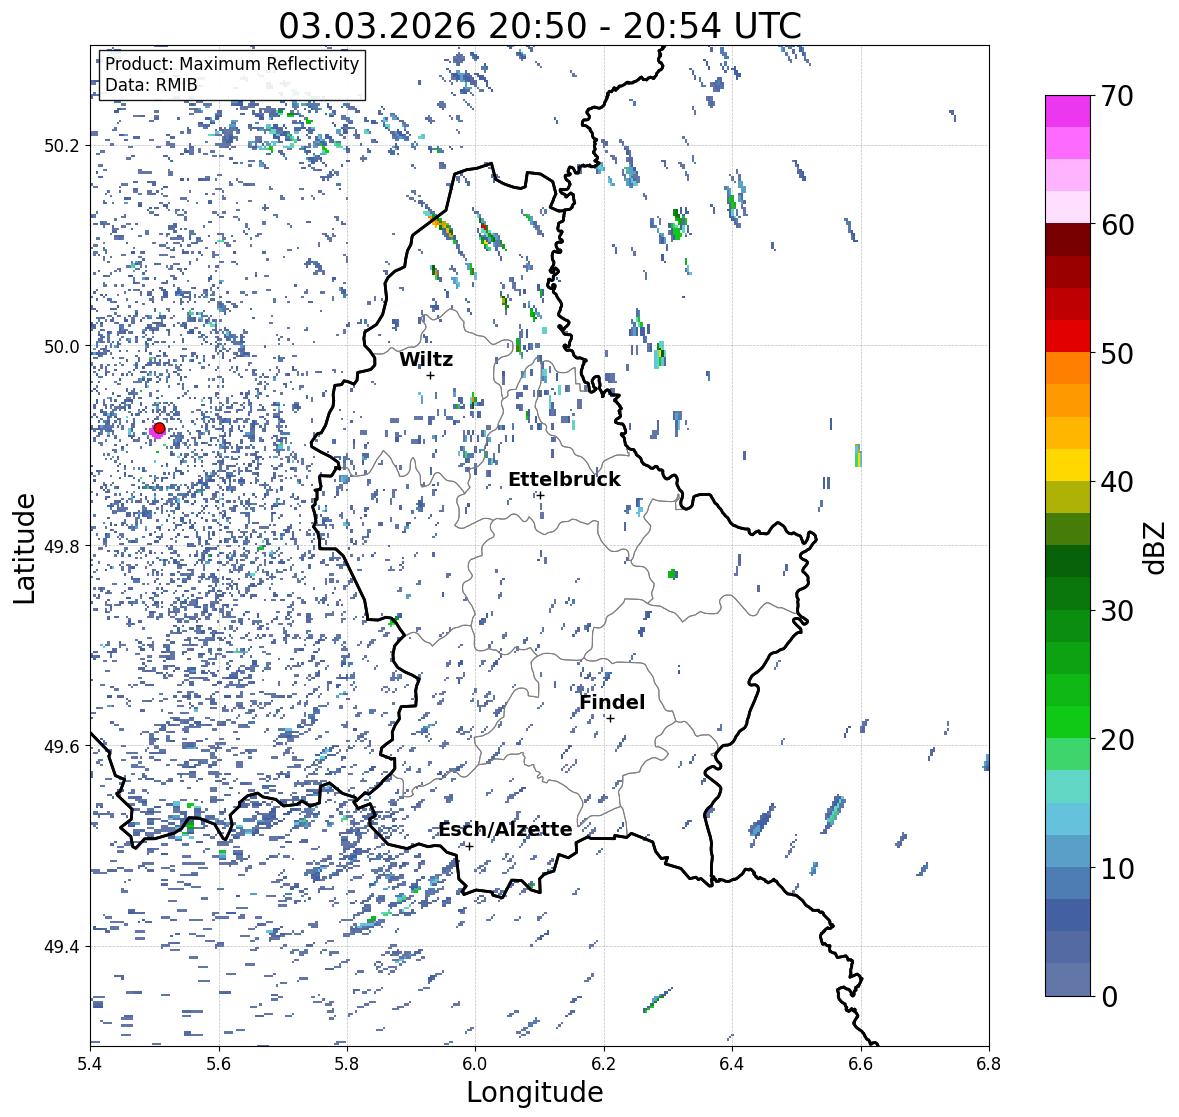Click the title timestamp 03.03.2026 20:50 - 20:54 UTC
Screen dimensions: 1179x1117
(540, 26)
